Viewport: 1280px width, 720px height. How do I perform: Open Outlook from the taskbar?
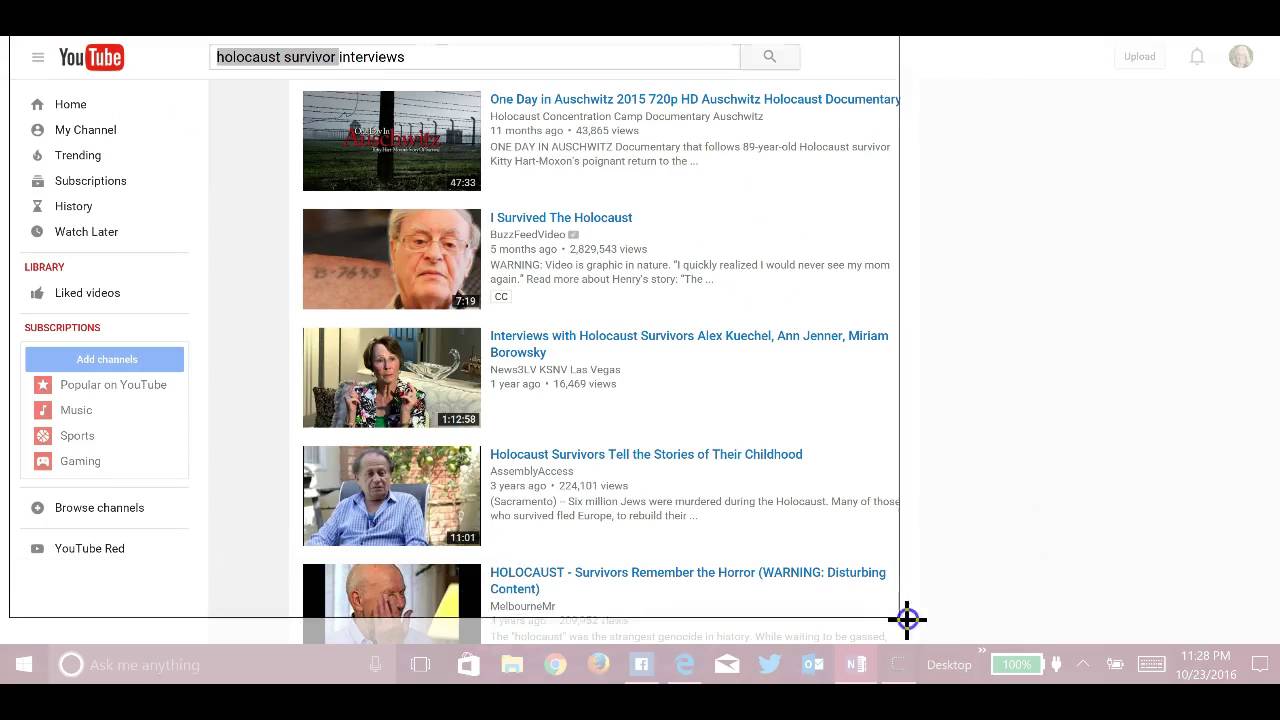[x=813, y=664]
